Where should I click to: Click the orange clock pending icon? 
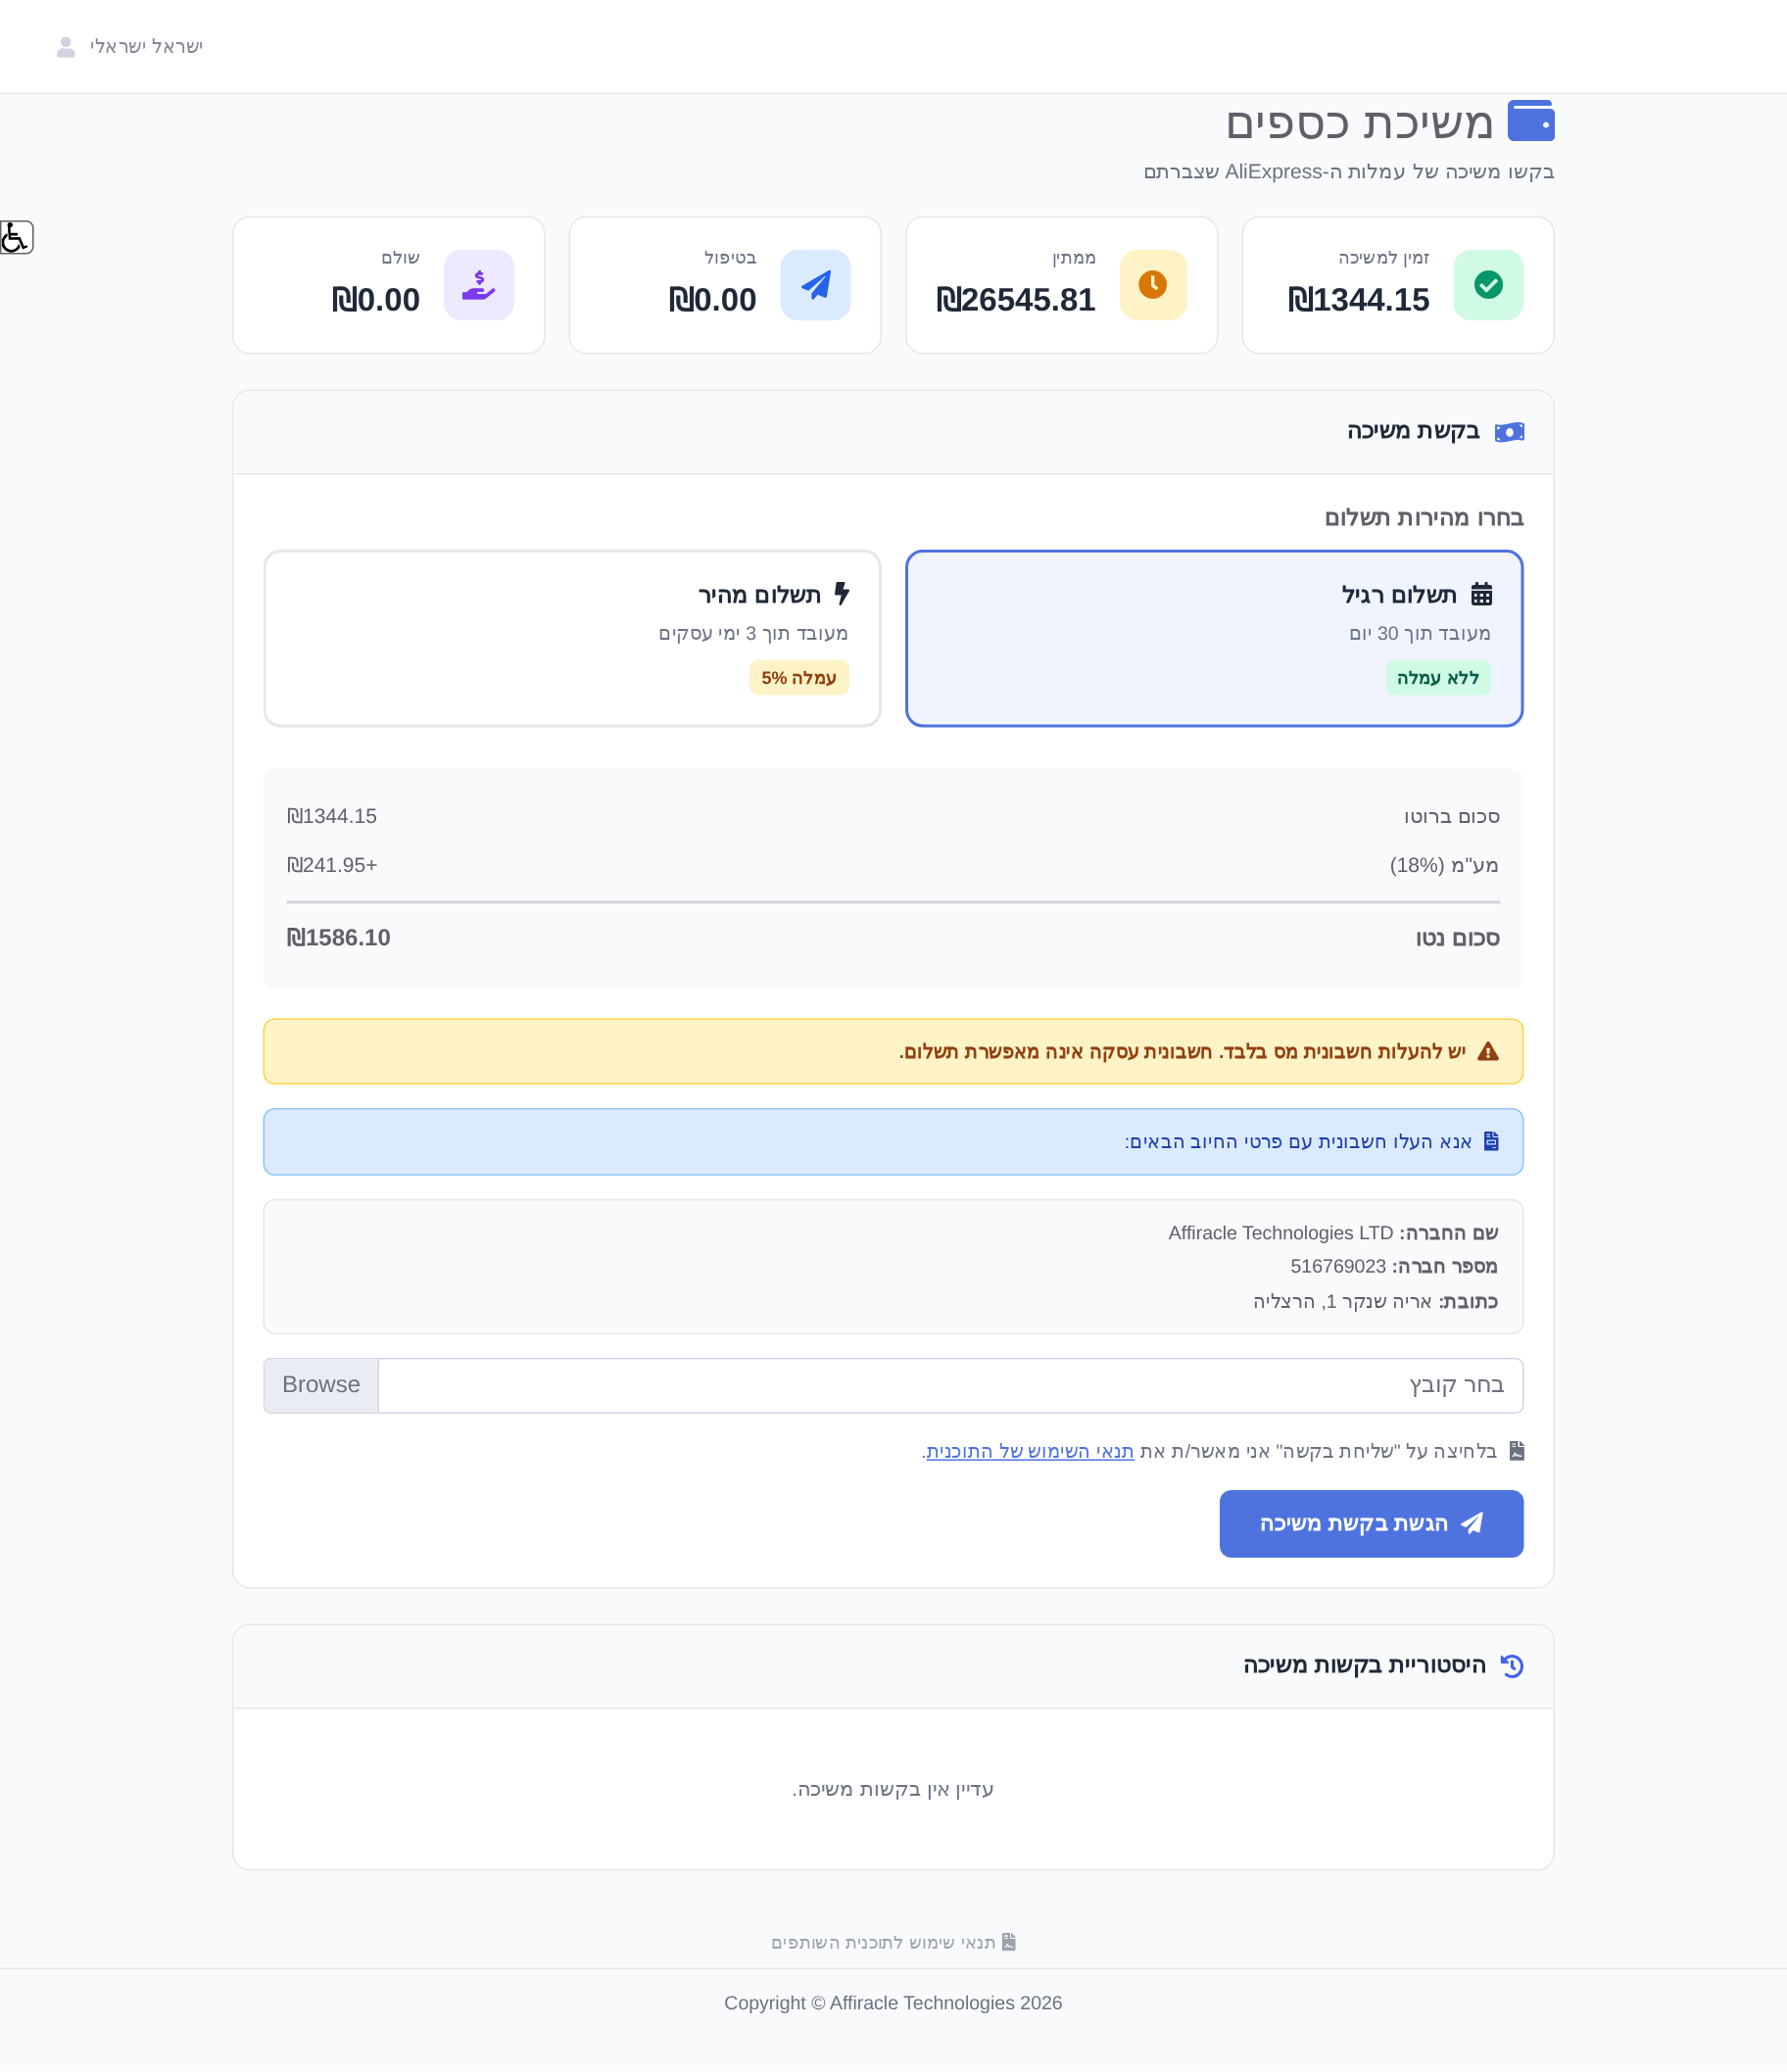[1153, 285]
